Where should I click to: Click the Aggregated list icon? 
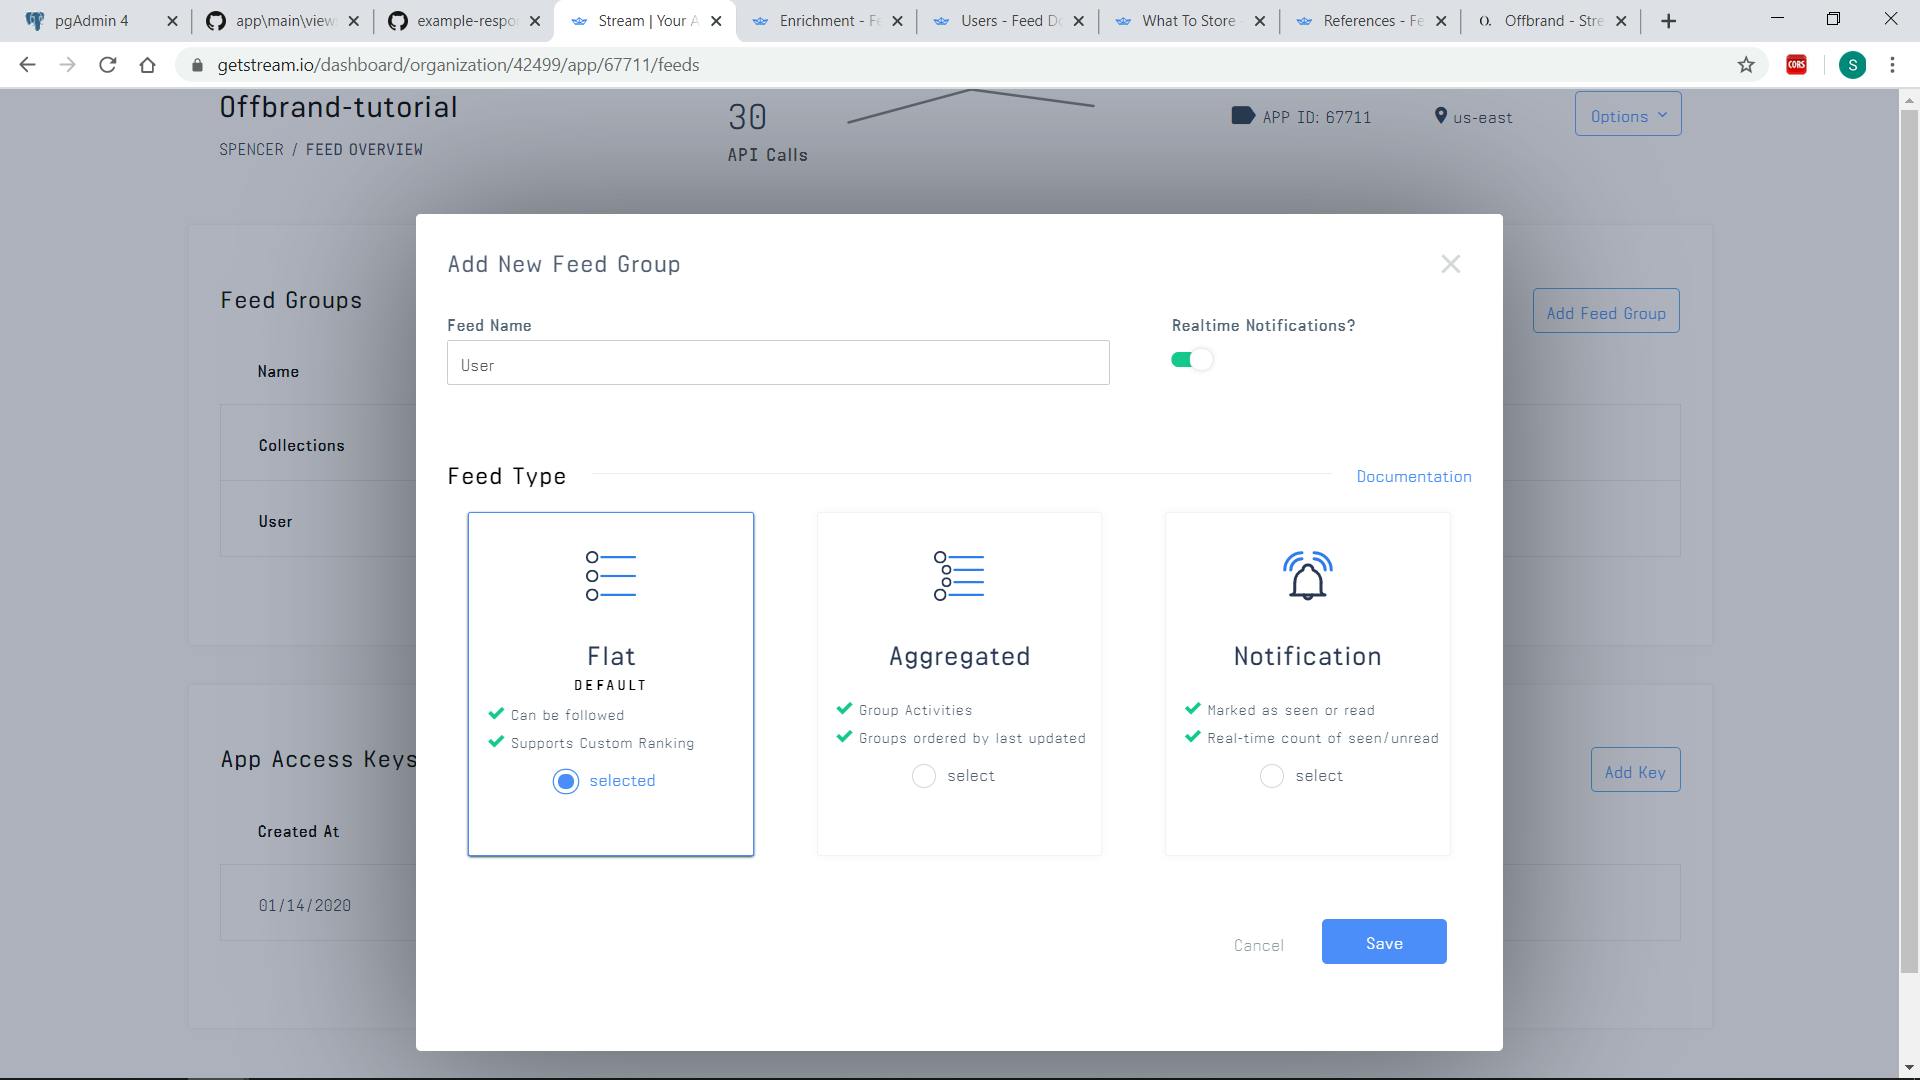pyautogui.click(x=958, y=574)
